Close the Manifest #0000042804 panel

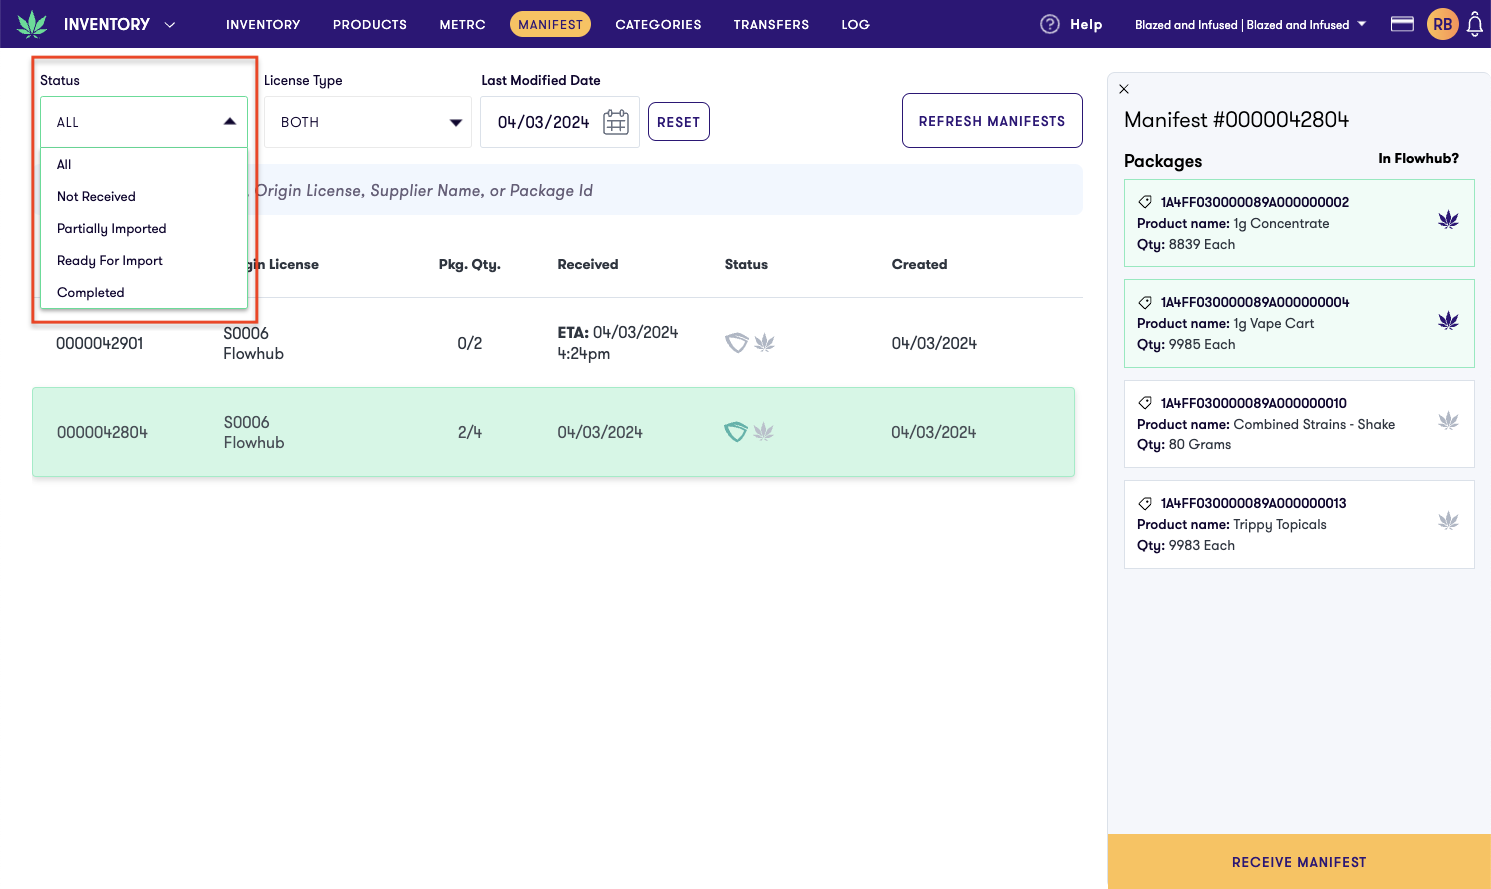[1124, 89]
